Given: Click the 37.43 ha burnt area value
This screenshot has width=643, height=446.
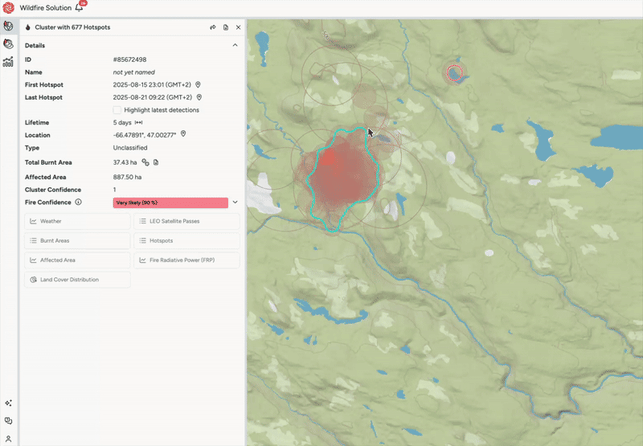Looking at the screenshot, I should pos(125,162).
